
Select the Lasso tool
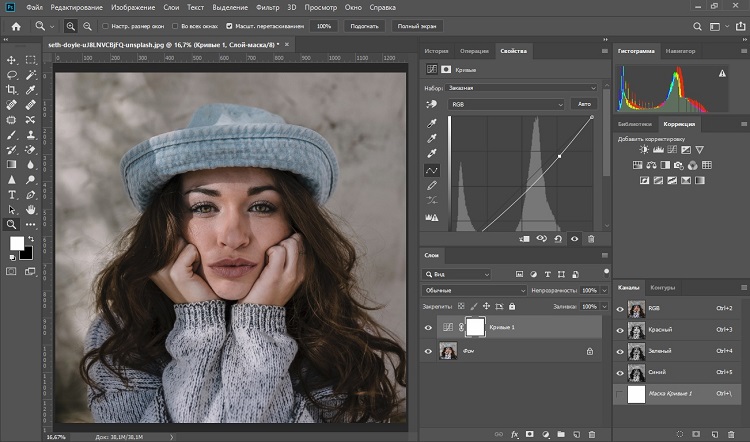click(x=11, y=75)
